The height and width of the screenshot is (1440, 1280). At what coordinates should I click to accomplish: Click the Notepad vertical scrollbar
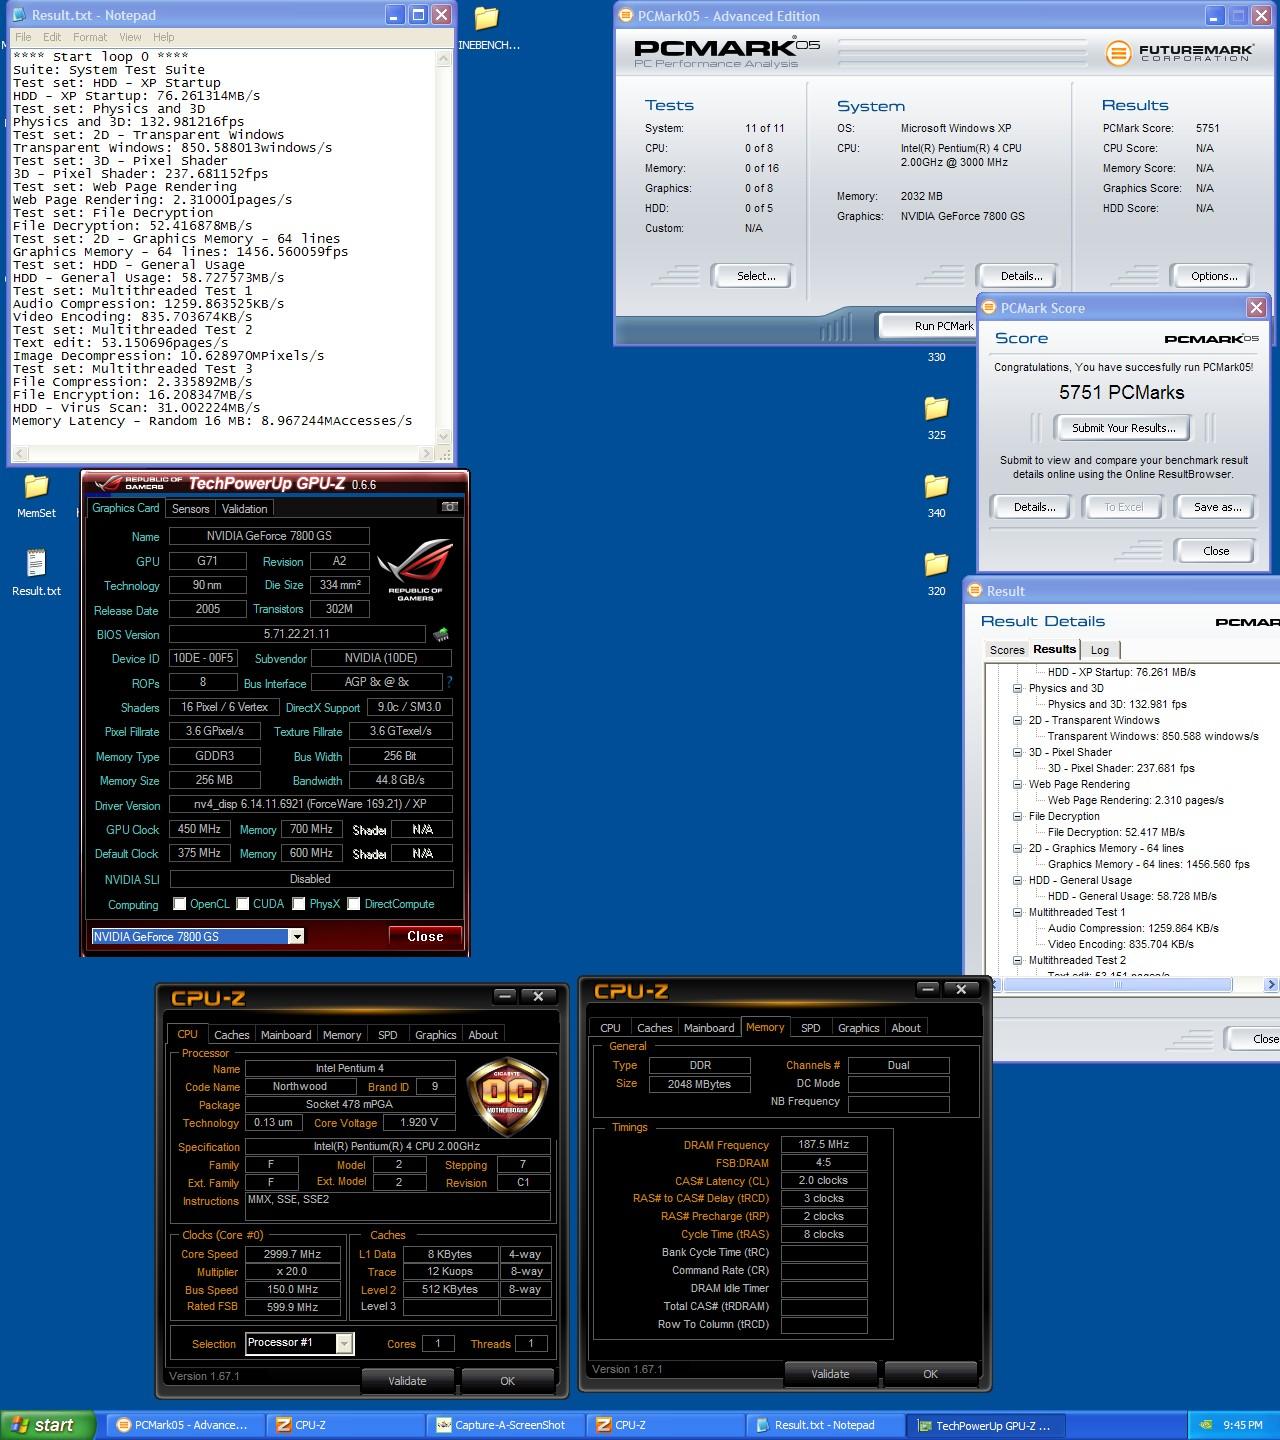click(445, 245)
